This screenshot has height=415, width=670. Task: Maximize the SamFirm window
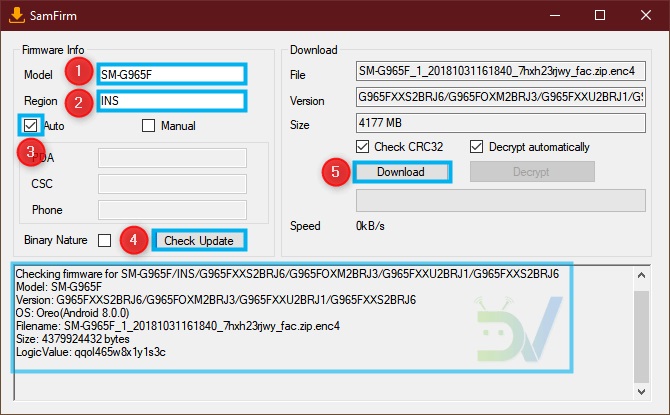[x=598, y=15]
